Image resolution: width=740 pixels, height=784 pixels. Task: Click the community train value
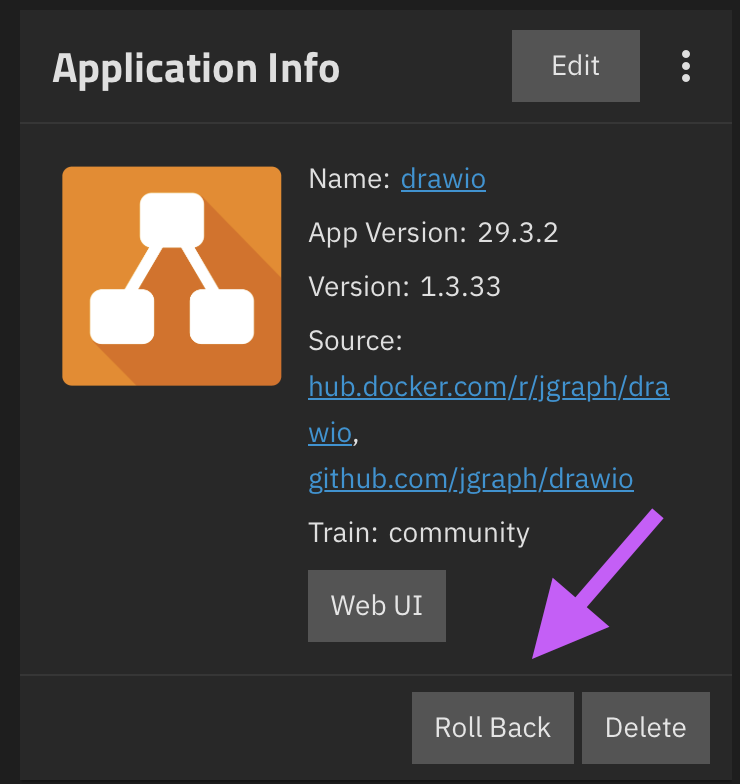(x=459, y=532)
